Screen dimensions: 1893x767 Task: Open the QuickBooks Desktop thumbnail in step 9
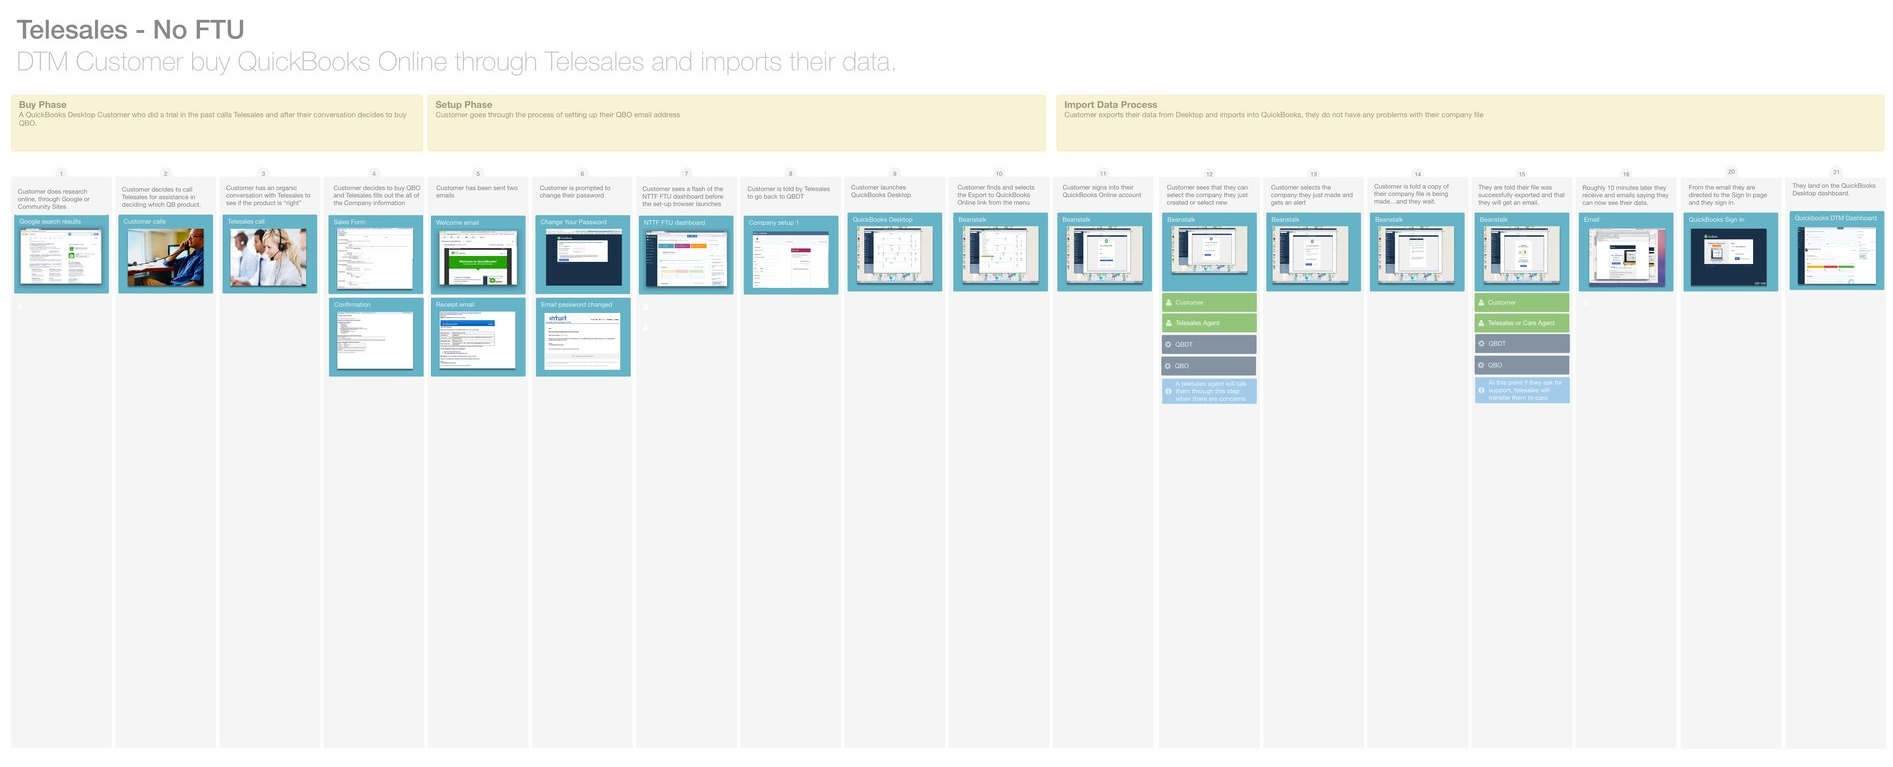tap(895, 254)
